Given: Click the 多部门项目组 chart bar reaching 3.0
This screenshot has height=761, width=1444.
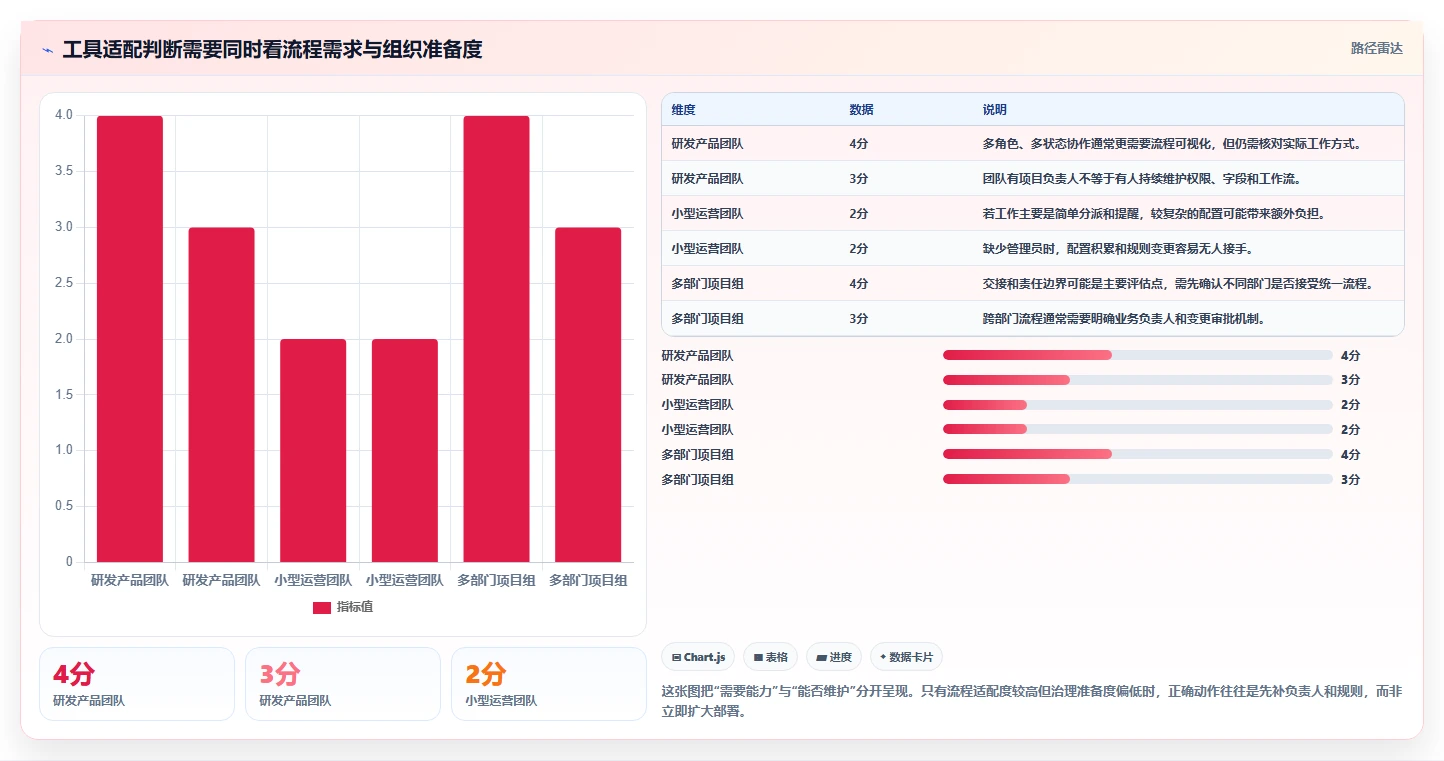Looking at the screenshot, I should (x=588, y=395).
